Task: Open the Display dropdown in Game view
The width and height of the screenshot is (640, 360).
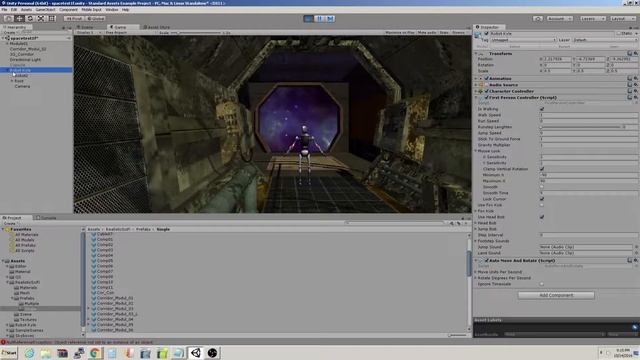Action: [89, 32]
